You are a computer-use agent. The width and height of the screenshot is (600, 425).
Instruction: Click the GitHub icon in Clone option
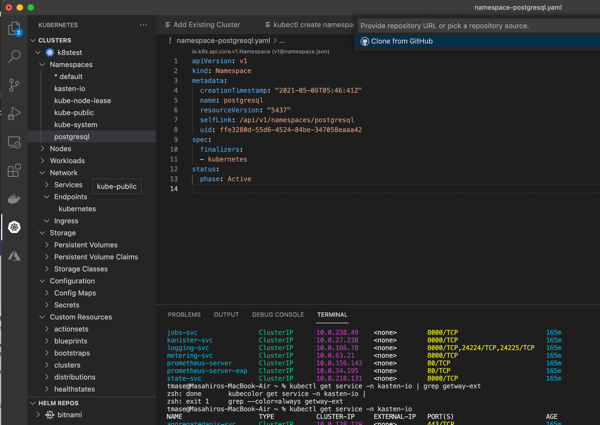tap(365, 41)
